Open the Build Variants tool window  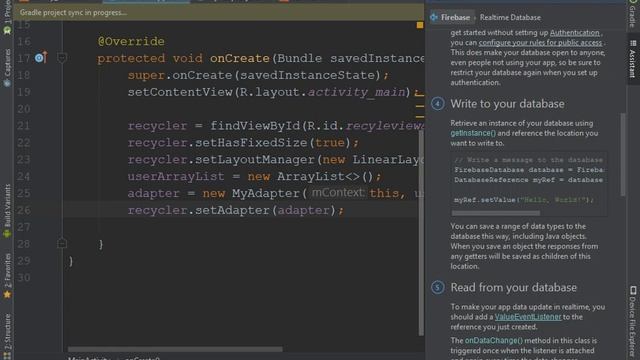pyautogui.click(x=7, y=211)
